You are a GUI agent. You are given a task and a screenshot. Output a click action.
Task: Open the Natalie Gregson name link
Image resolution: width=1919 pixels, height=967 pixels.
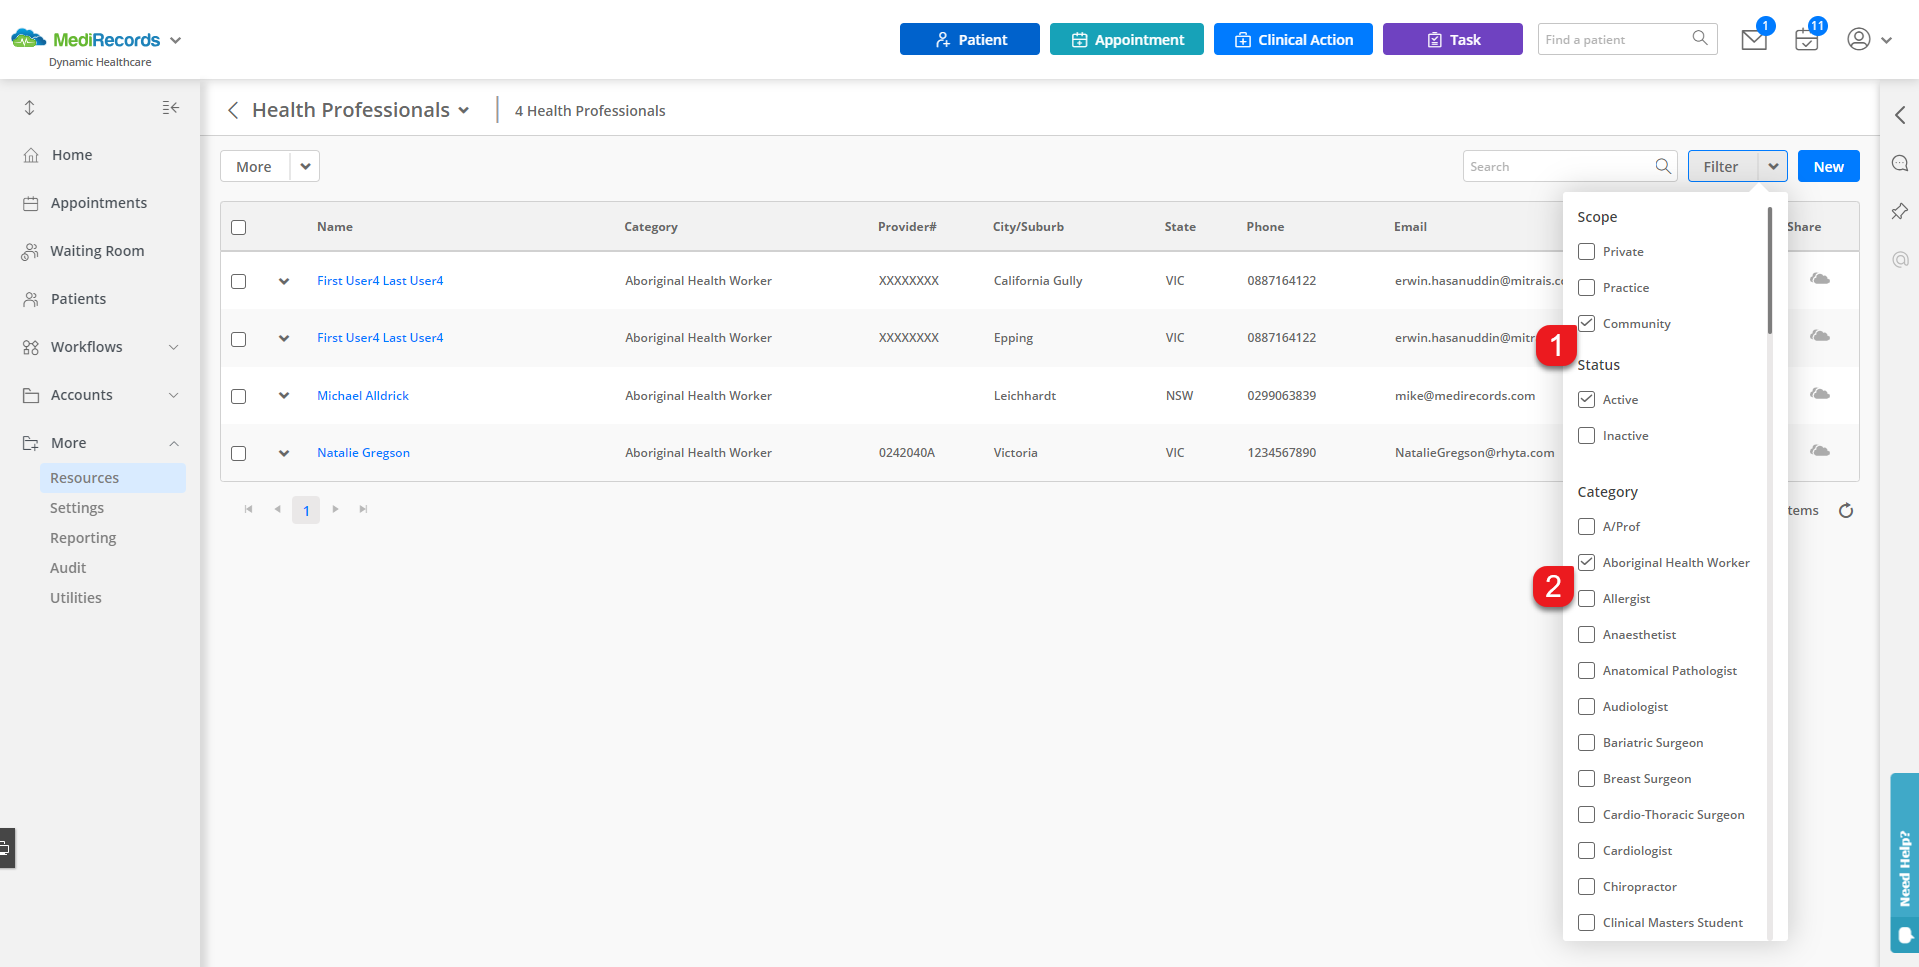tap(363, 453)
